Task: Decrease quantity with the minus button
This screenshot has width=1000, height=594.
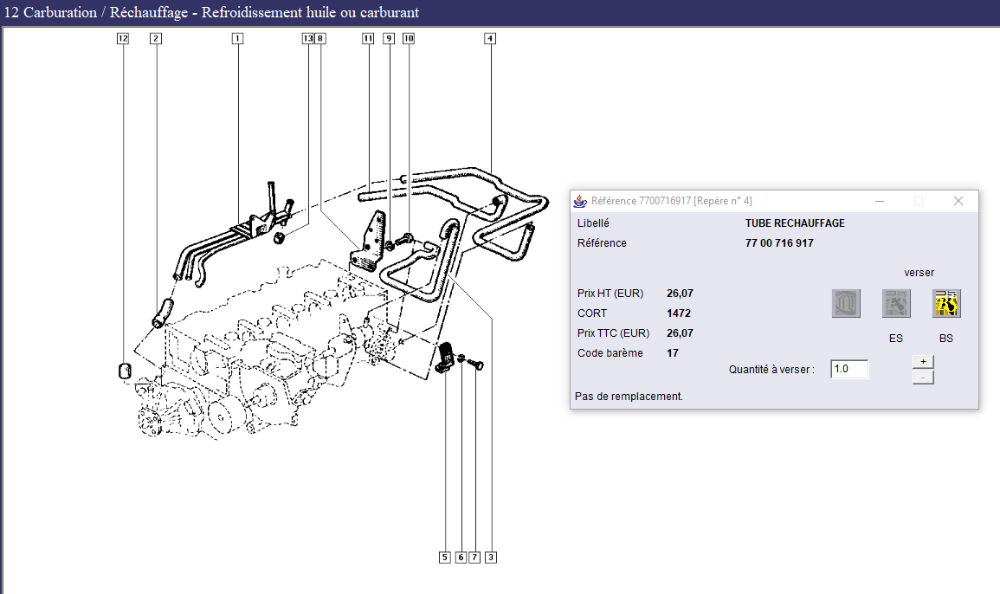Action: (923, 377)
